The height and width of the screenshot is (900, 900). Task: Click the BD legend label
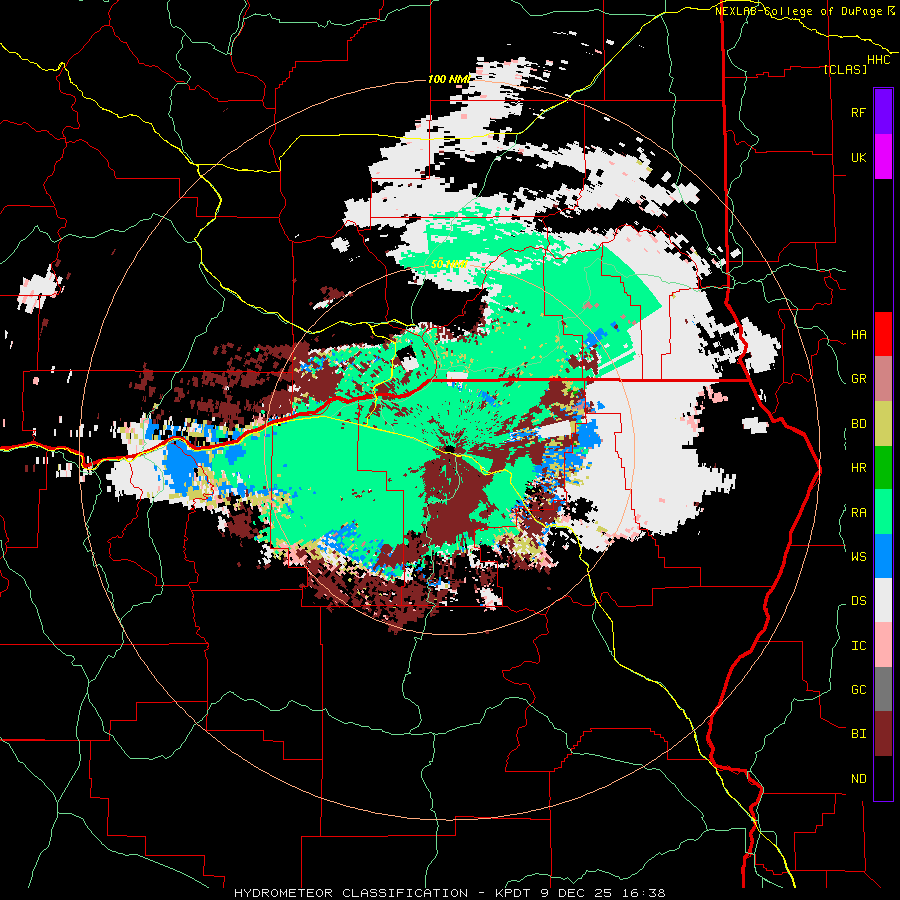pyautogui.click(x=858, y=424)
